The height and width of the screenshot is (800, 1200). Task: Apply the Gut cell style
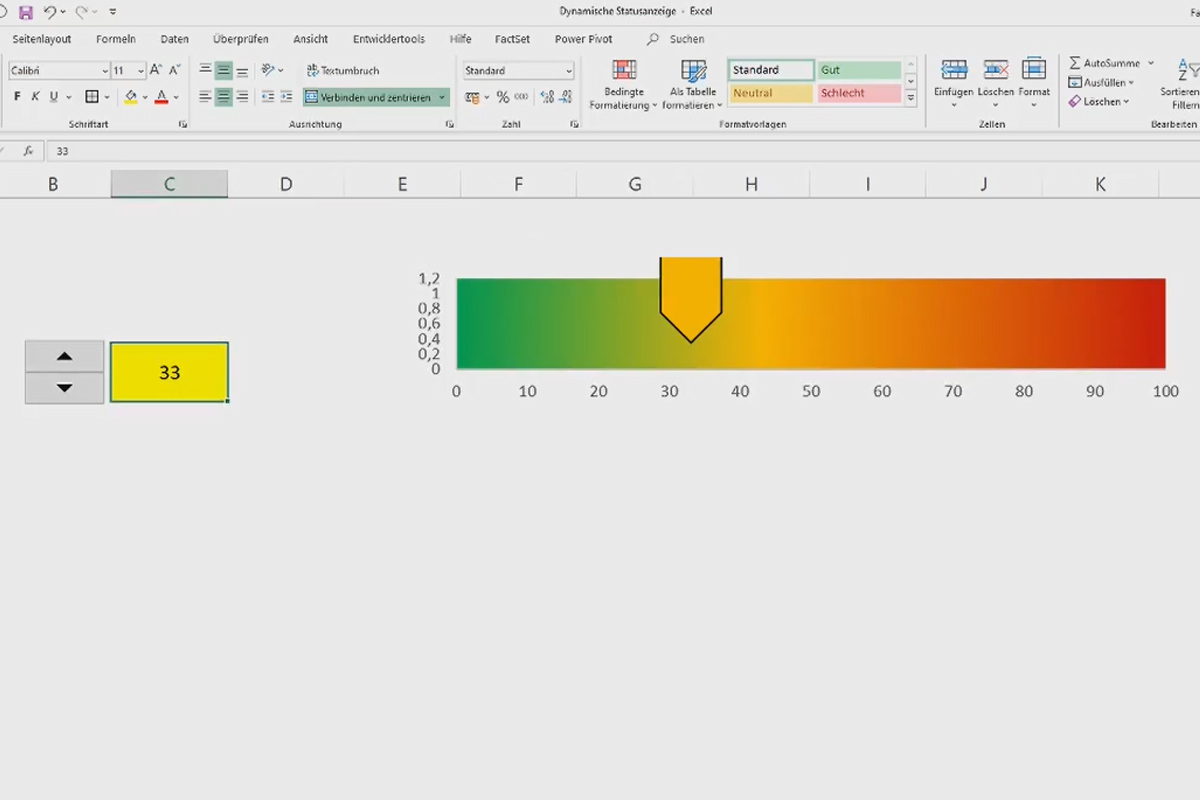click(858, 70)
